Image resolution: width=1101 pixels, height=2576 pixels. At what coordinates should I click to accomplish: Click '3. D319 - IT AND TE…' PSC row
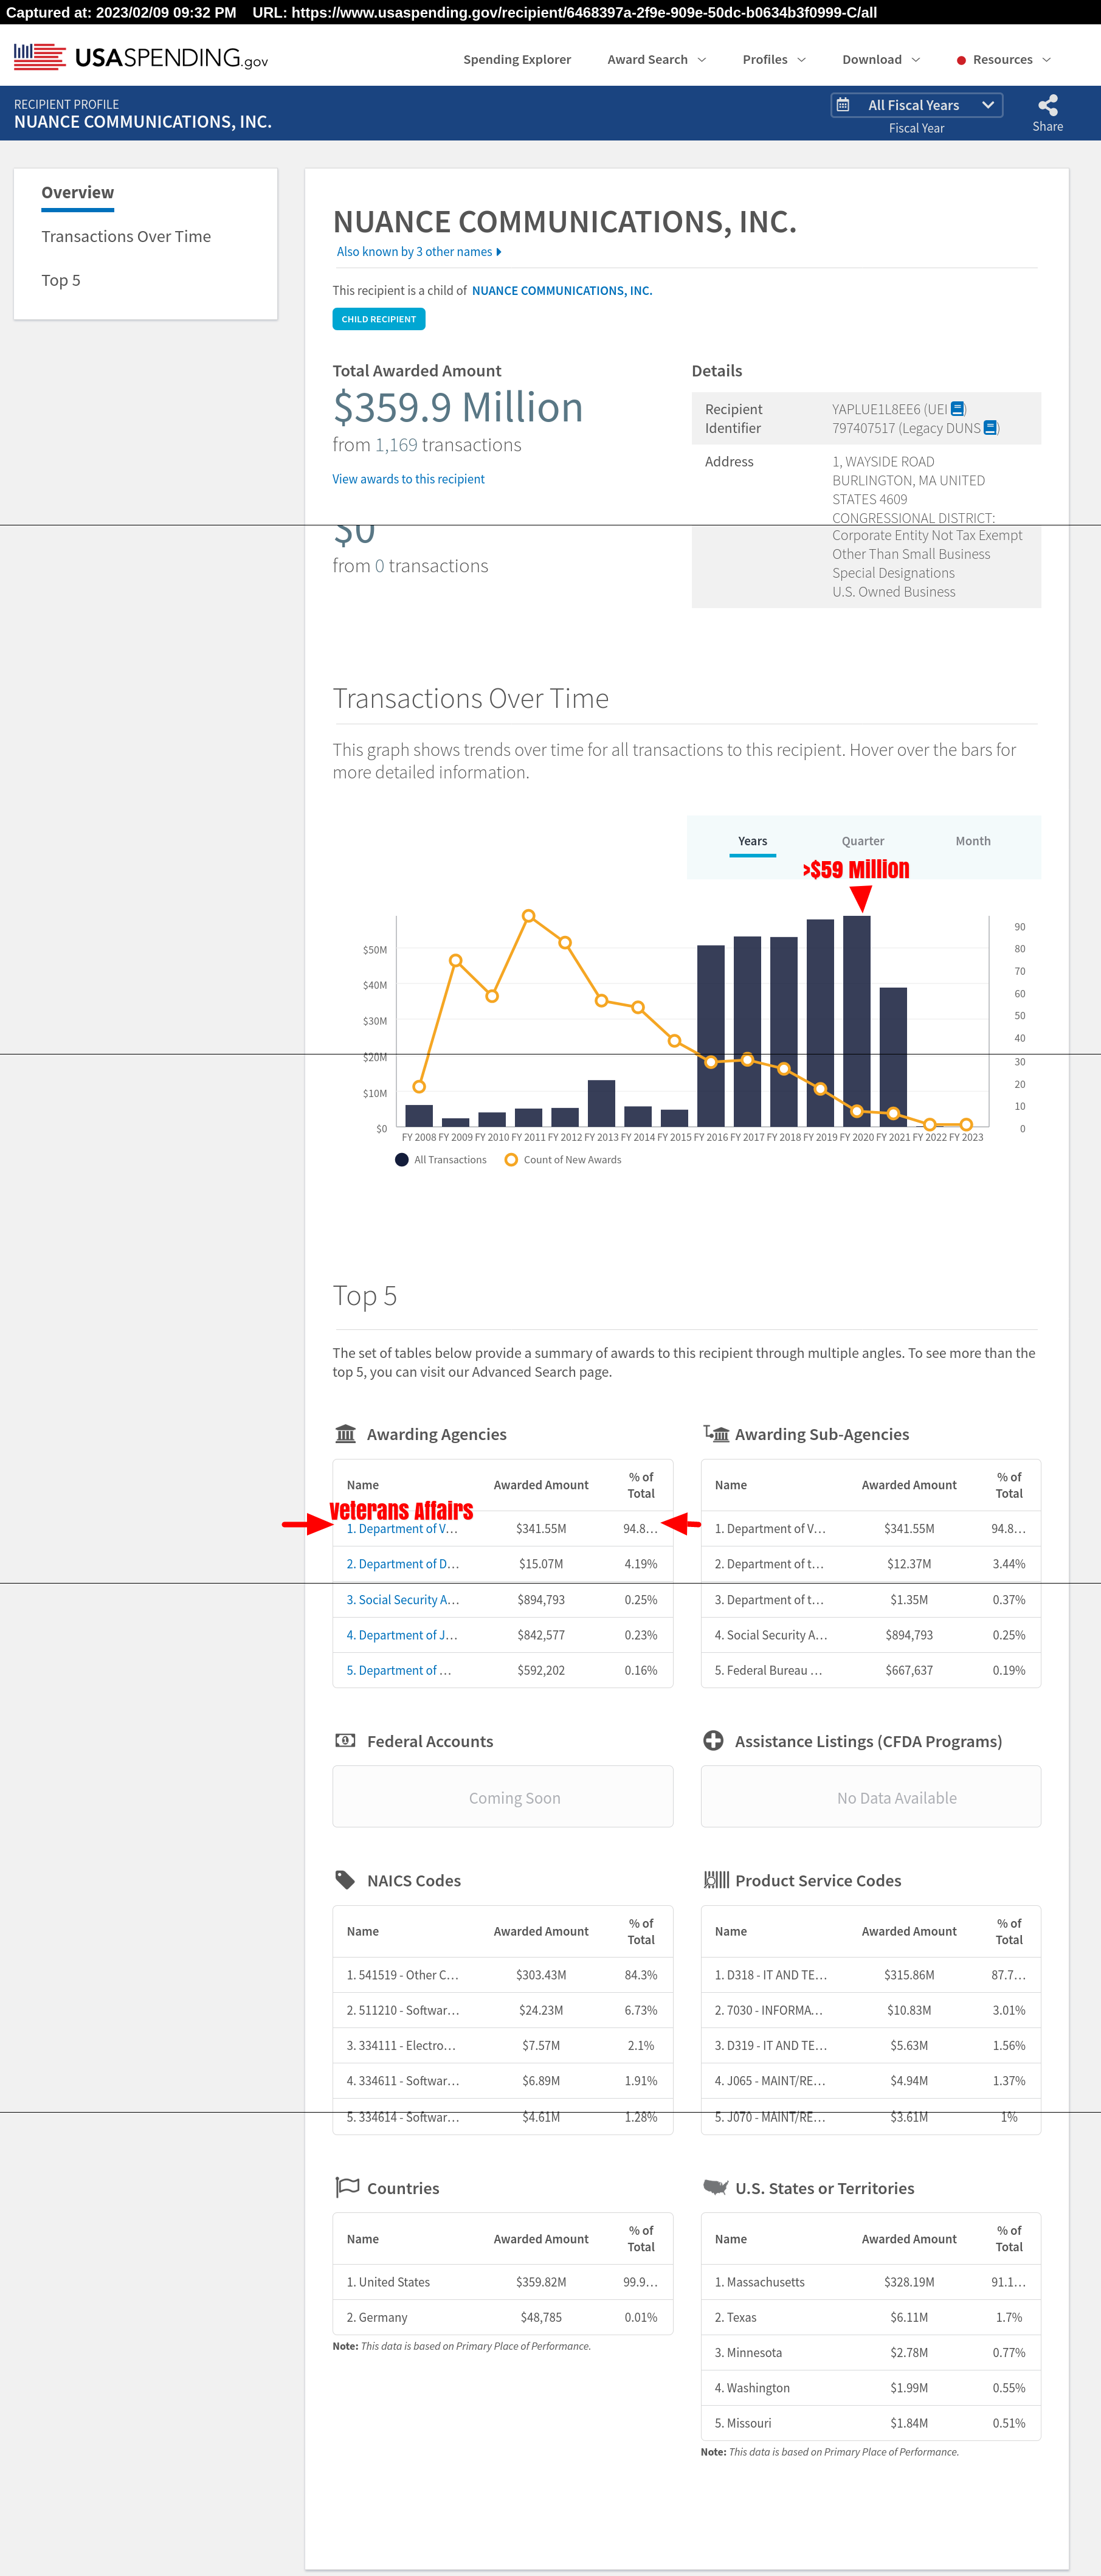[x=870, y=2045]
